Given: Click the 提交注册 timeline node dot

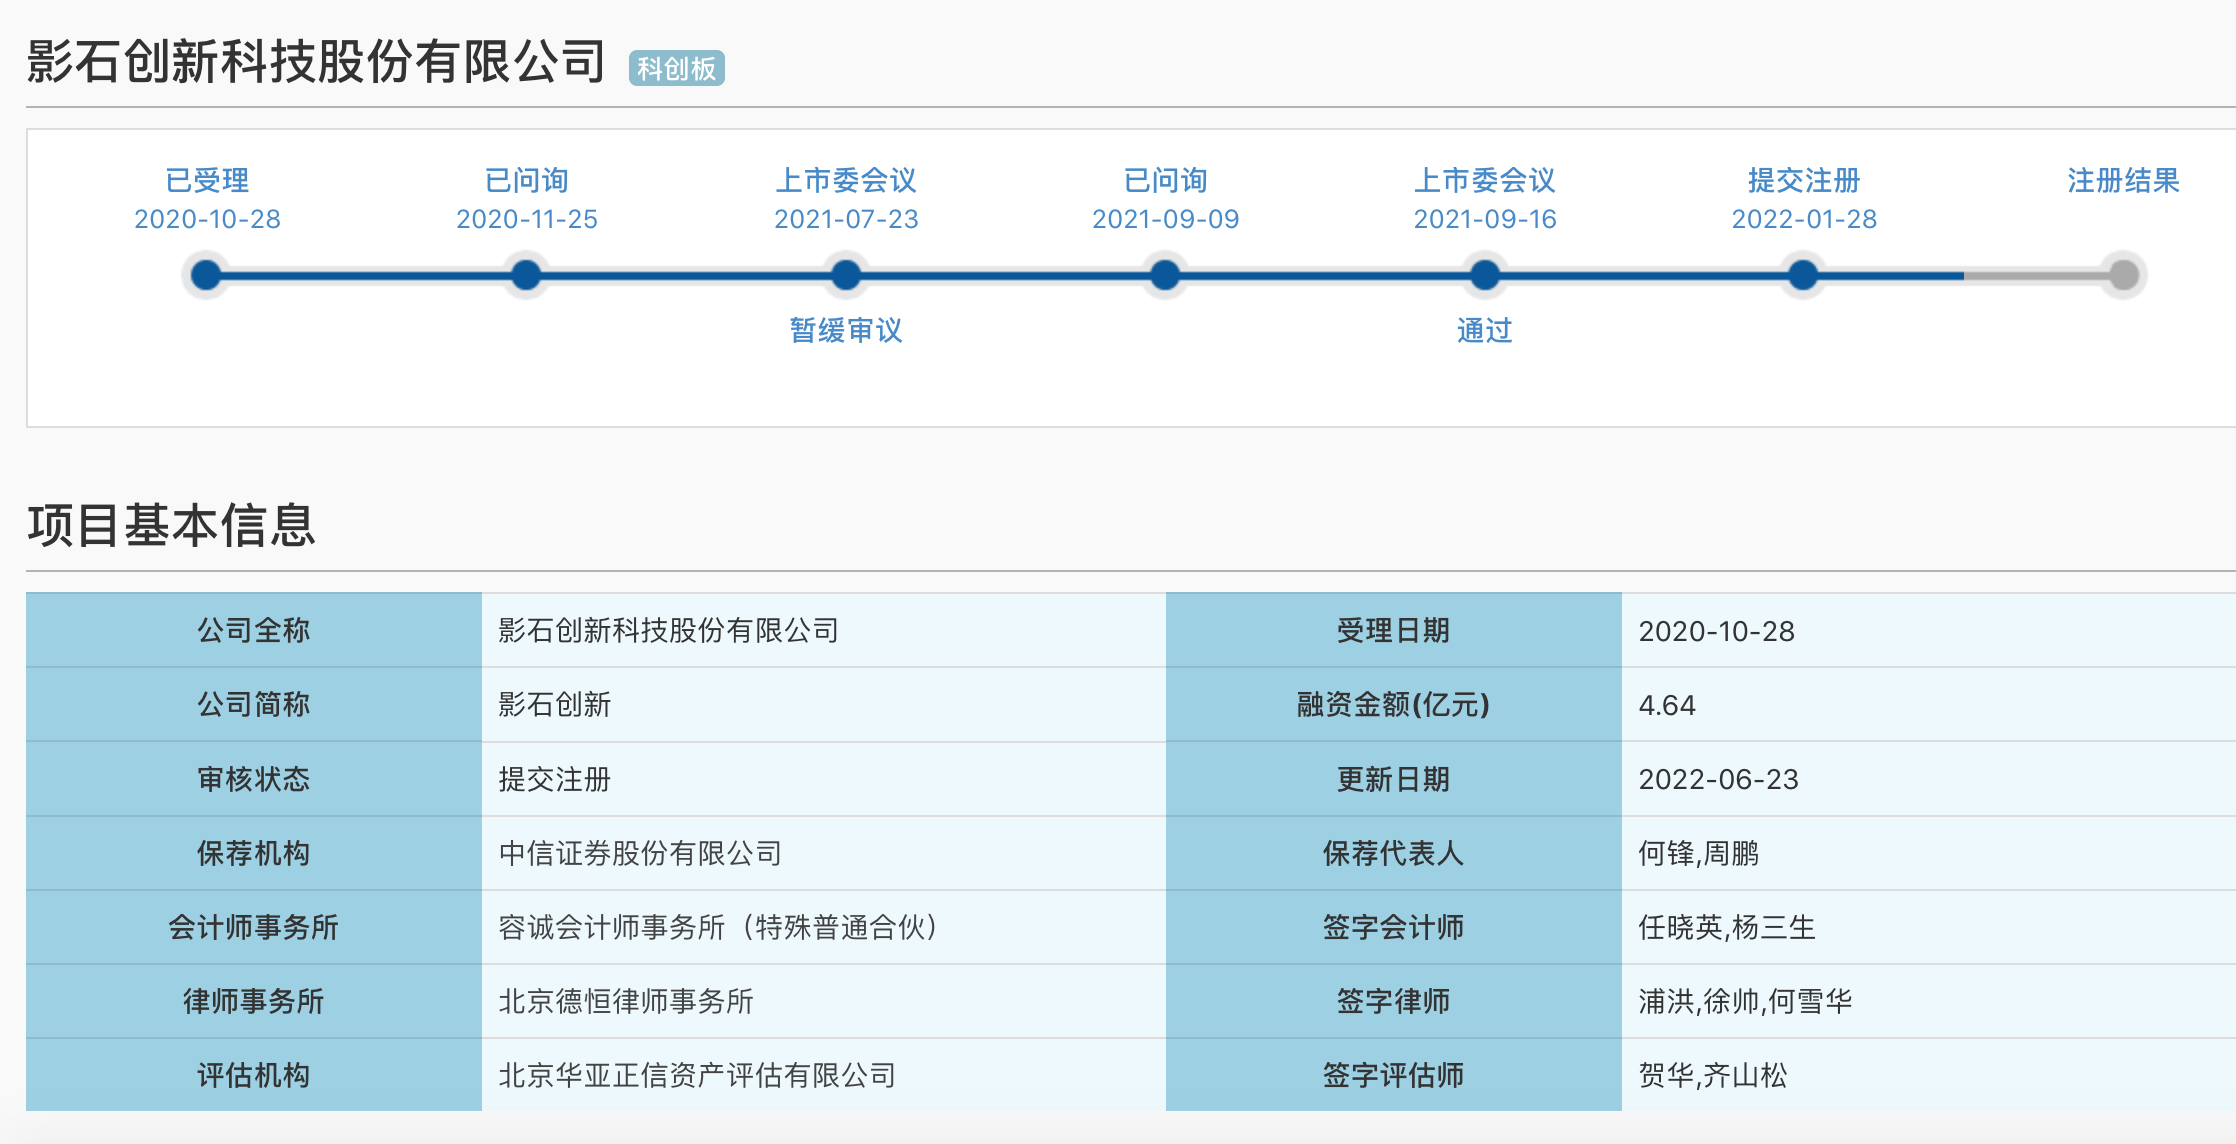Looking at the screenshot, I should 1803,275.
